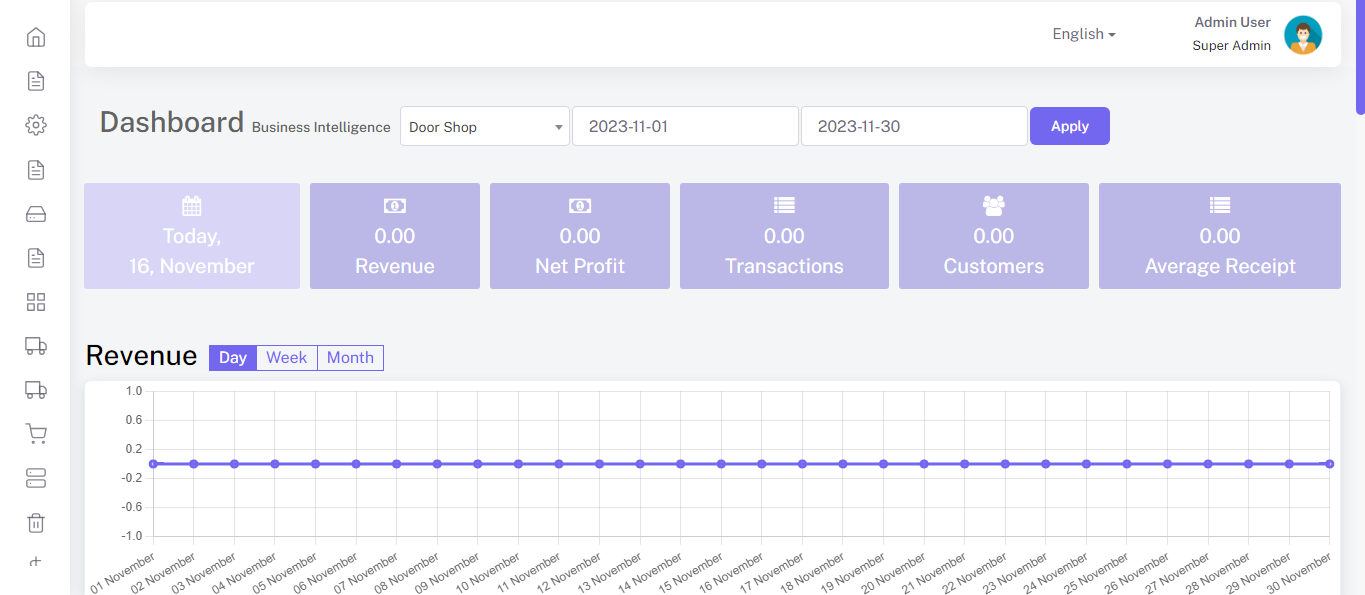
Task: Click the Customers group icon on card
Action: (x=993, y=205)
